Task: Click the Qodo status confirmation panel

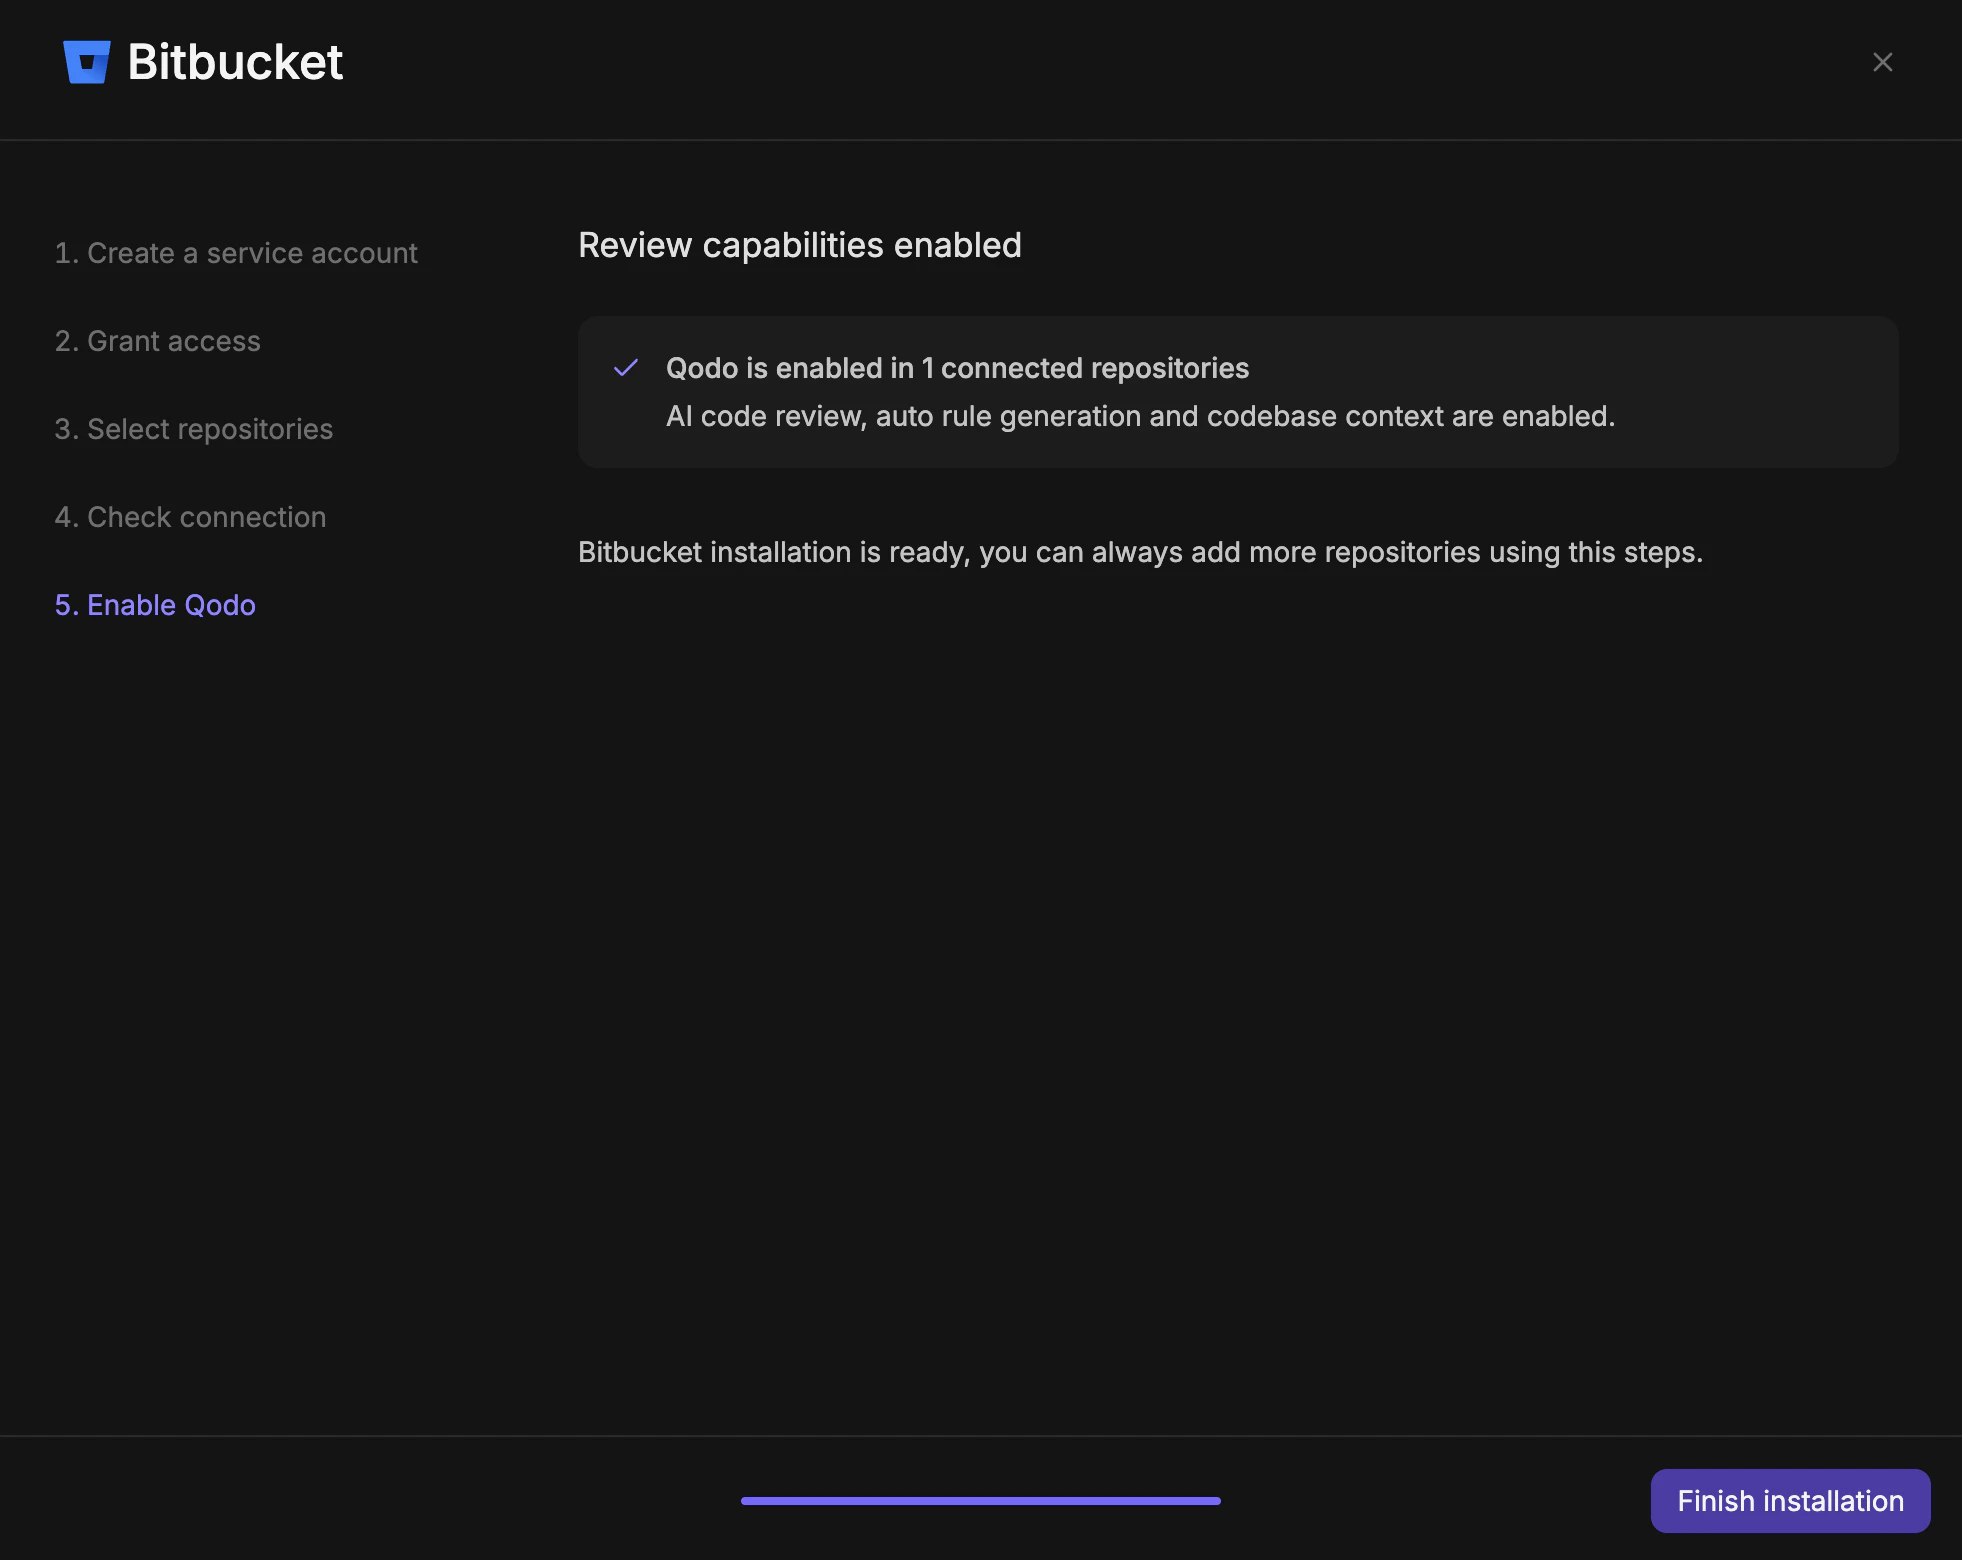Action: pyautogui.click(x=1239, y=391)
